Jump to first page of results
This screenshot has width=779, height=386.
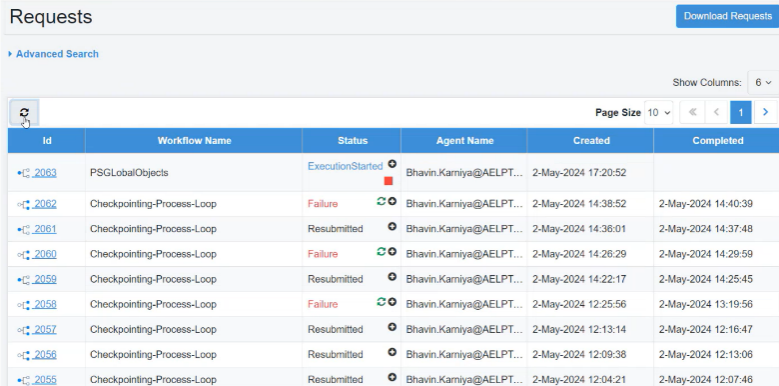tap(692, 112)
